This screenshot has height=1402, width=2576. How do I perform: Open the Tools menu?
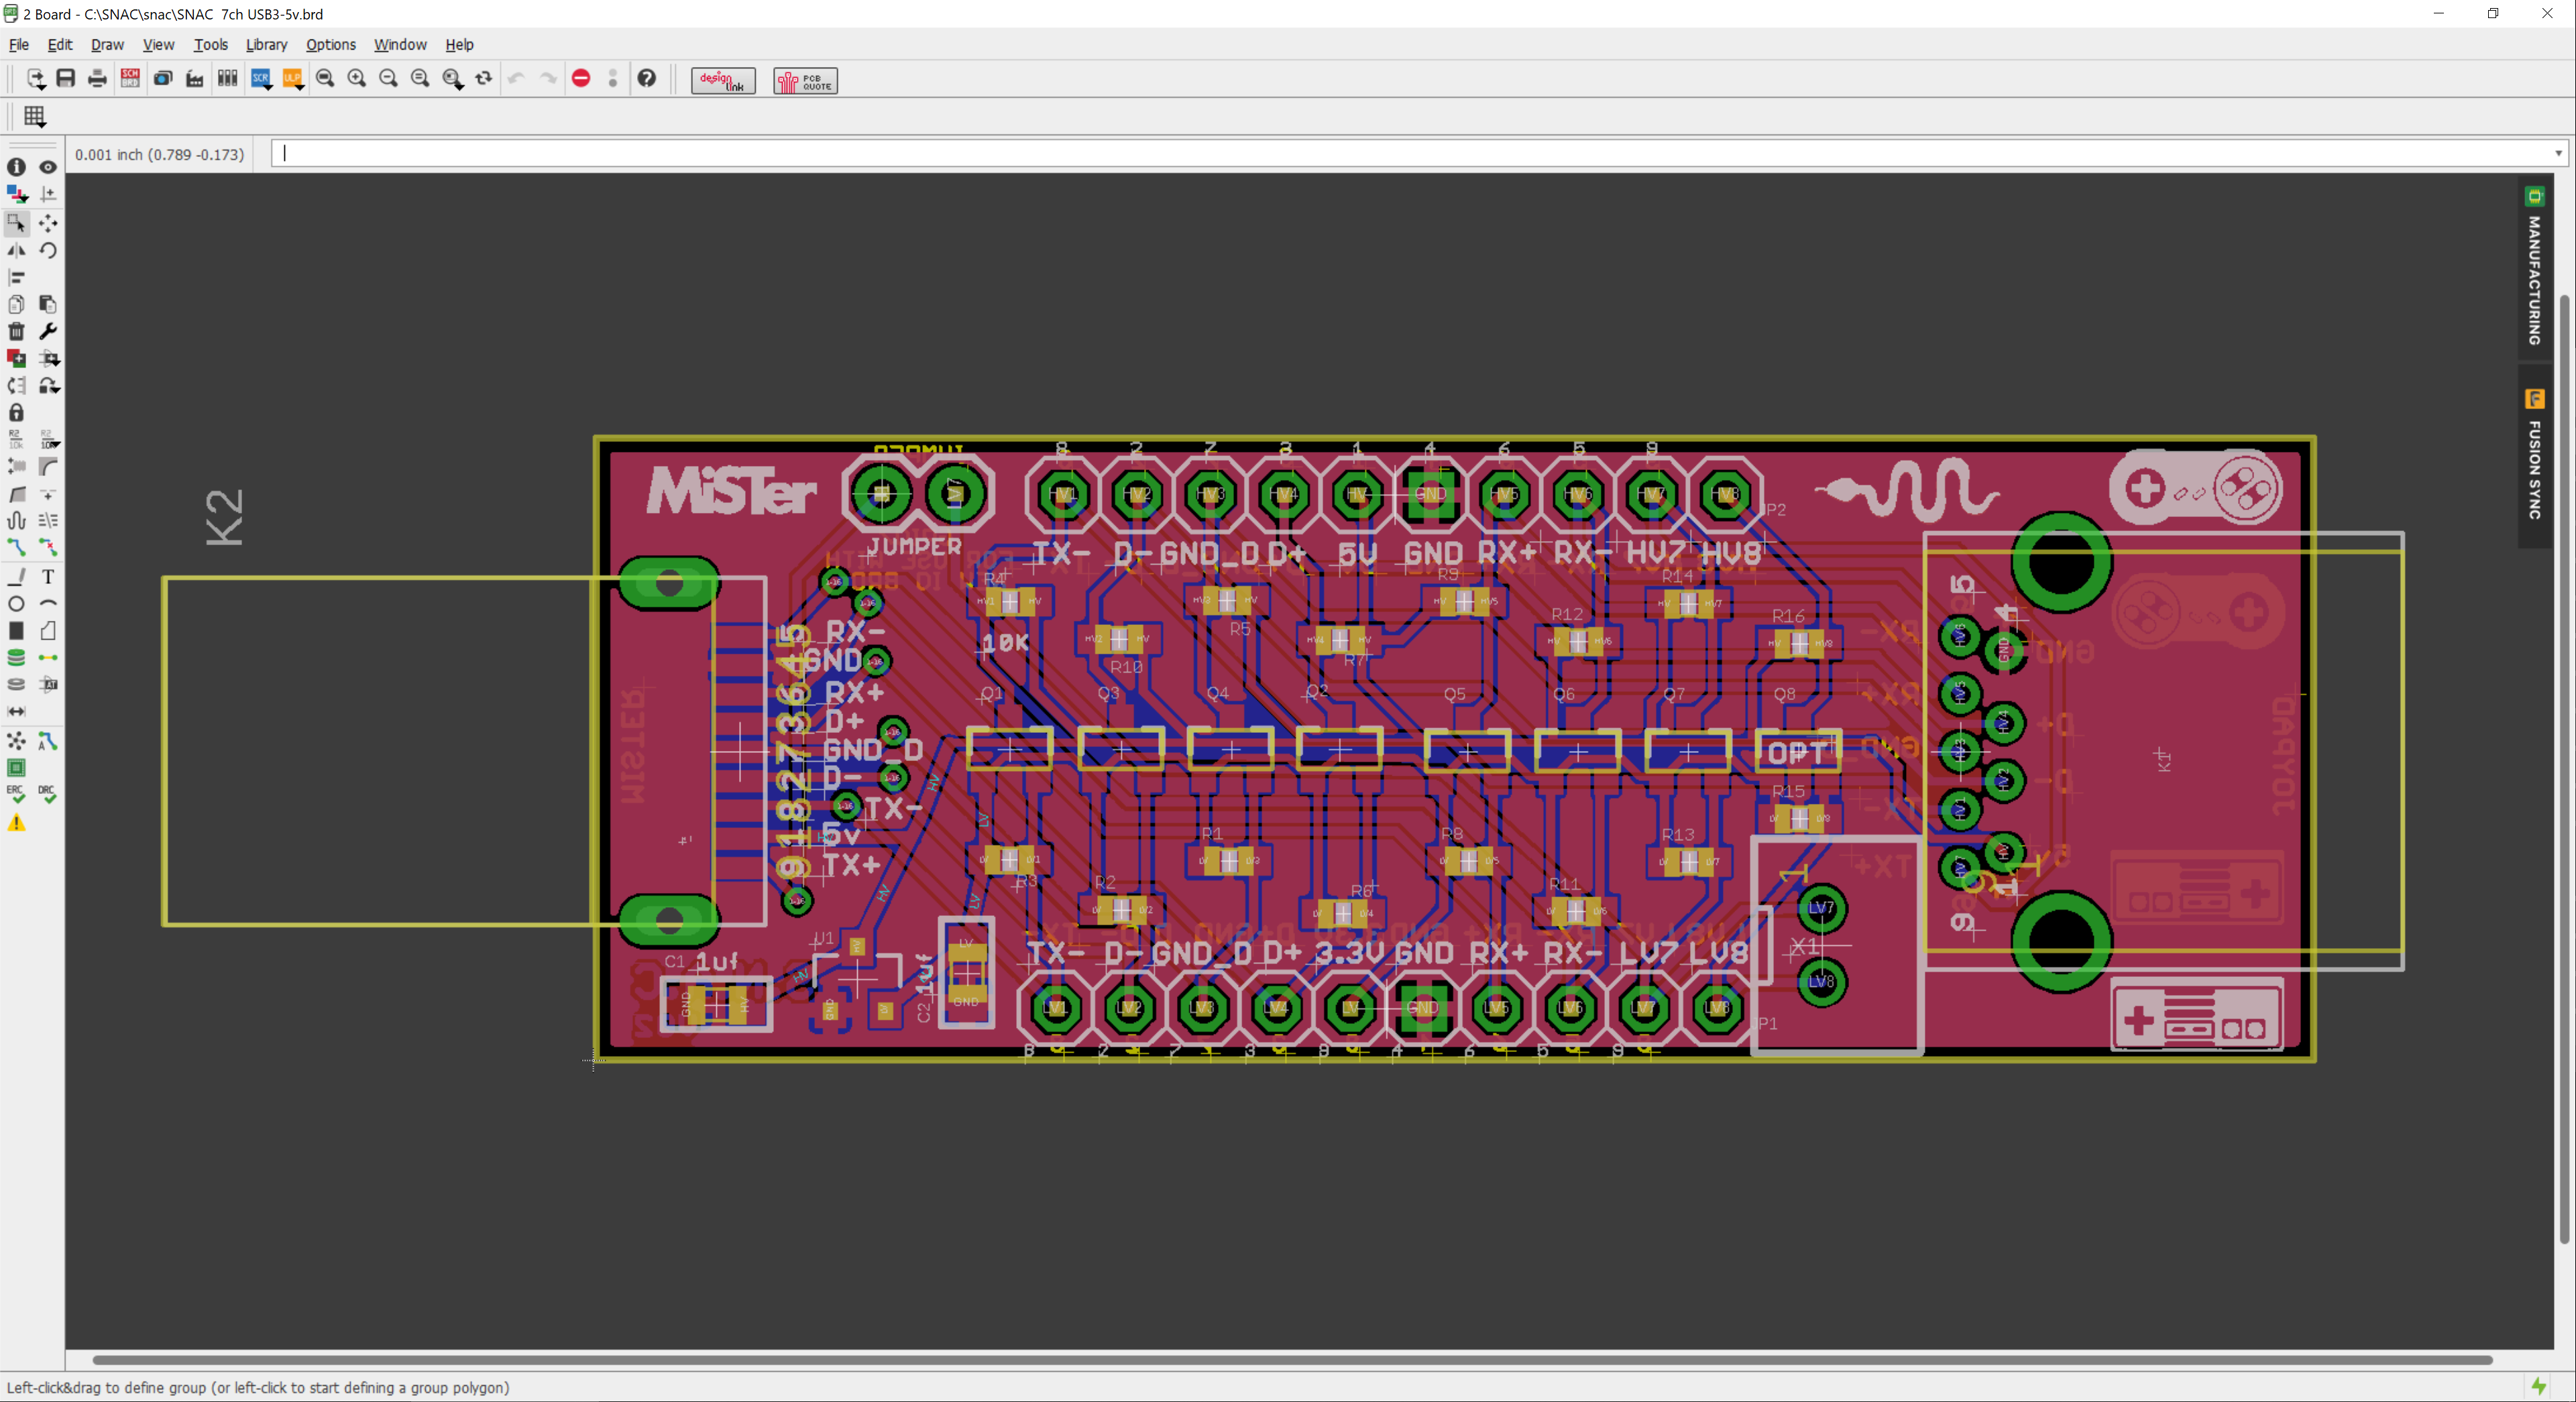coord(210,45)
